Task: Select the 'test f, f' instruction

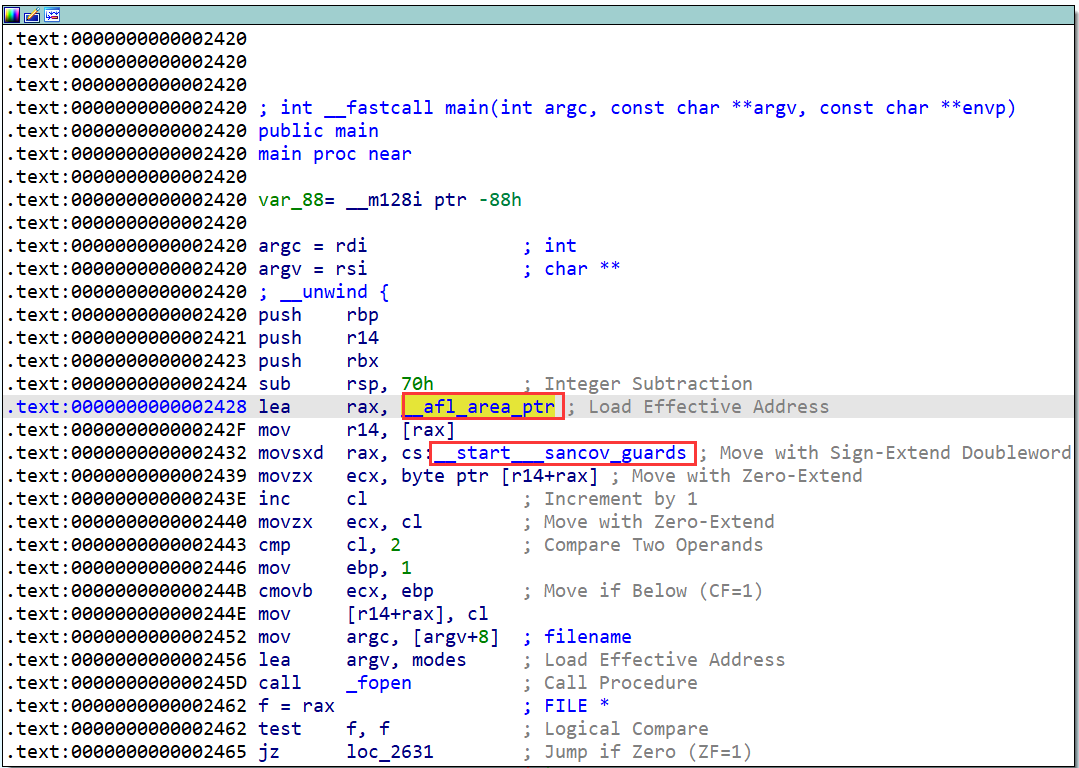Action: point(324,729)
